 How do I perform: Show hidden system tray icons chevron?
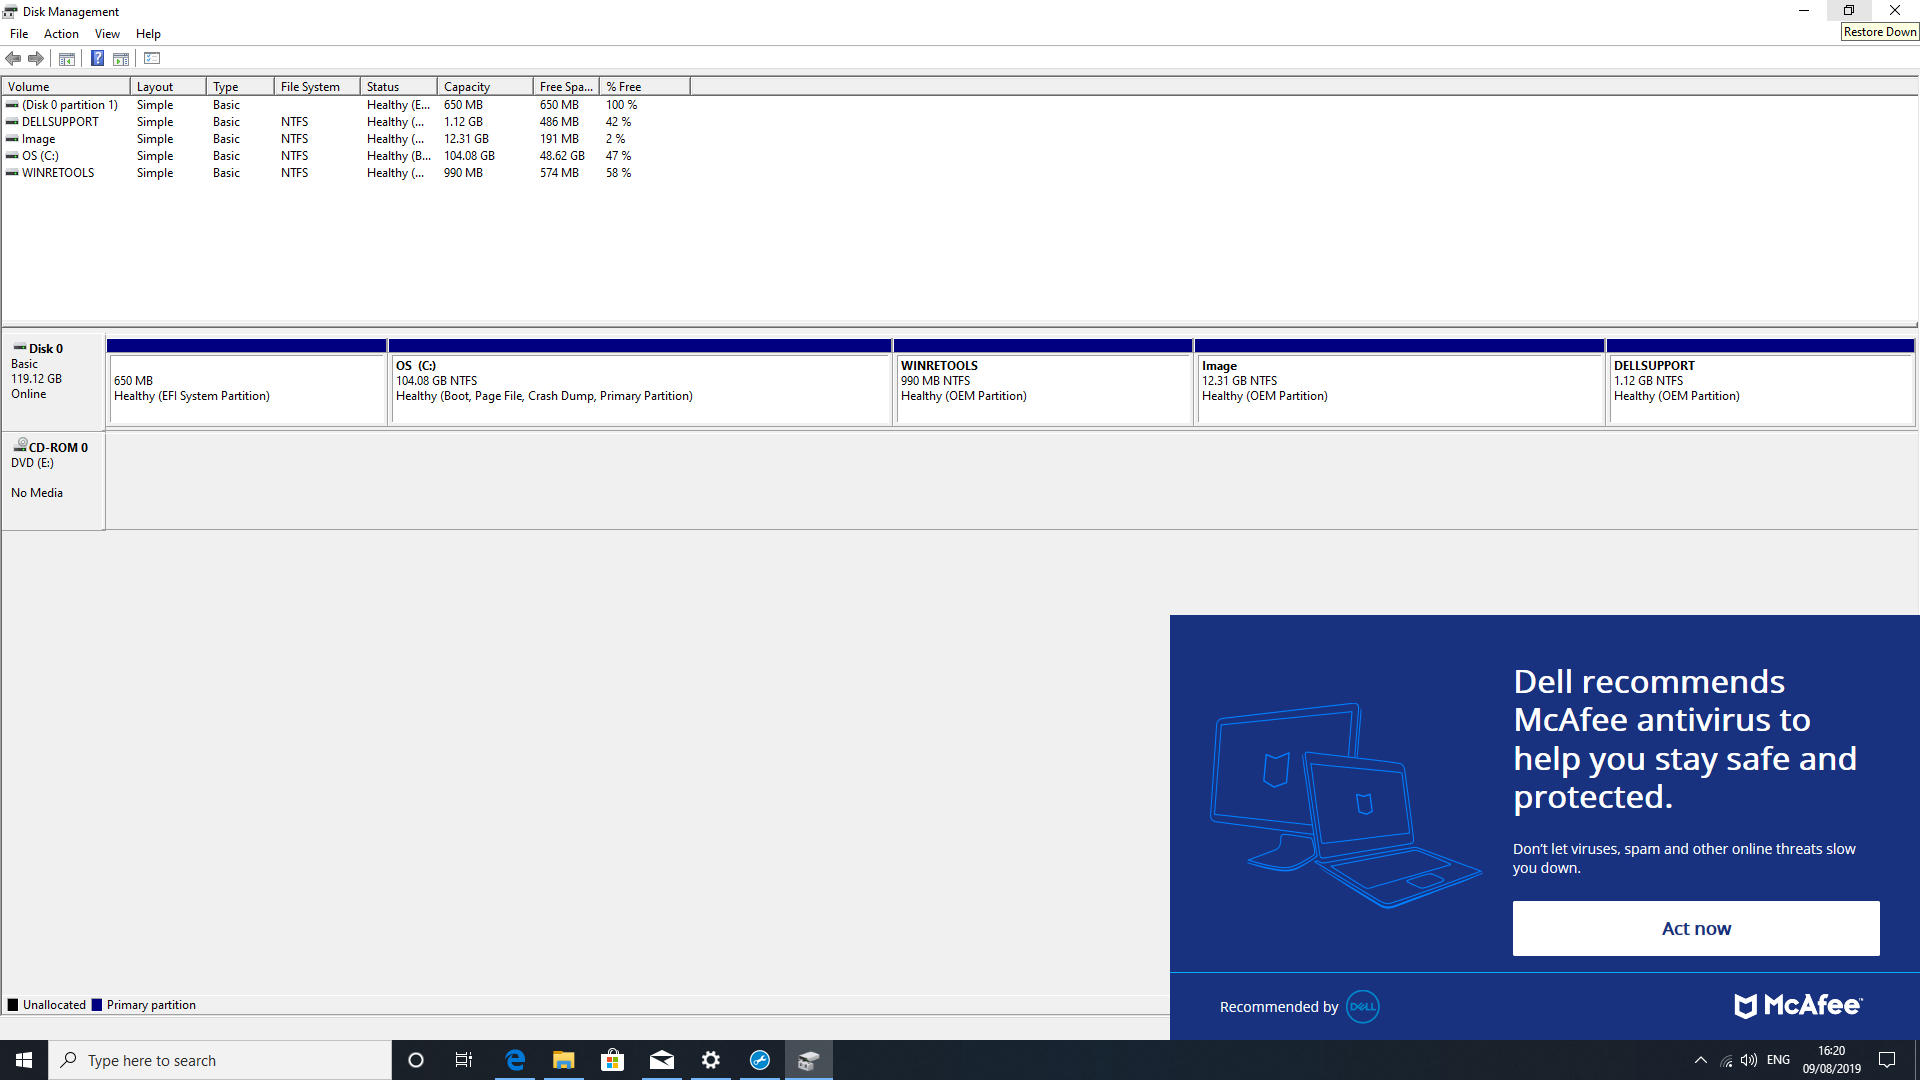tap(1700, 1060)
